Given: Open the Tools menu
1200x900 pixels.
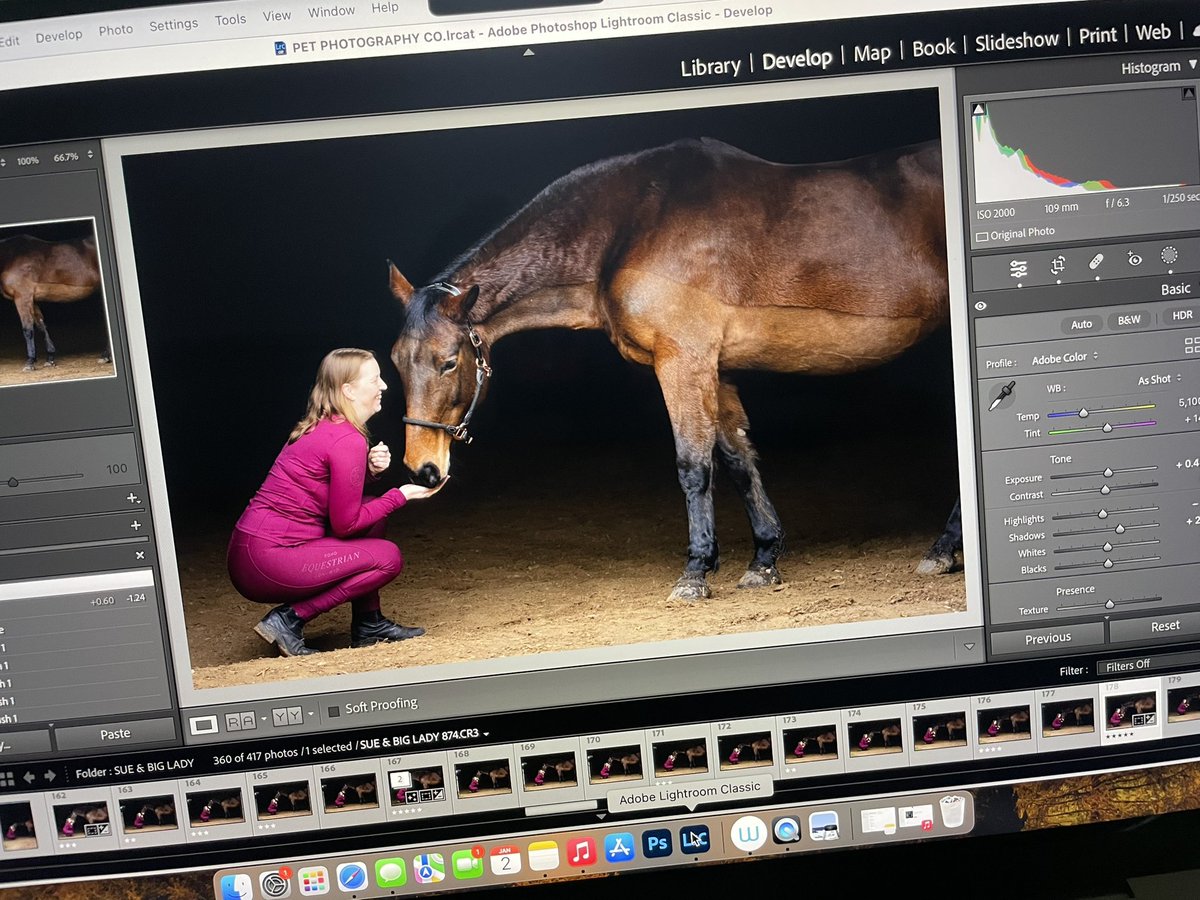Looking at the screenshot, I should click(x=230, y=20).
